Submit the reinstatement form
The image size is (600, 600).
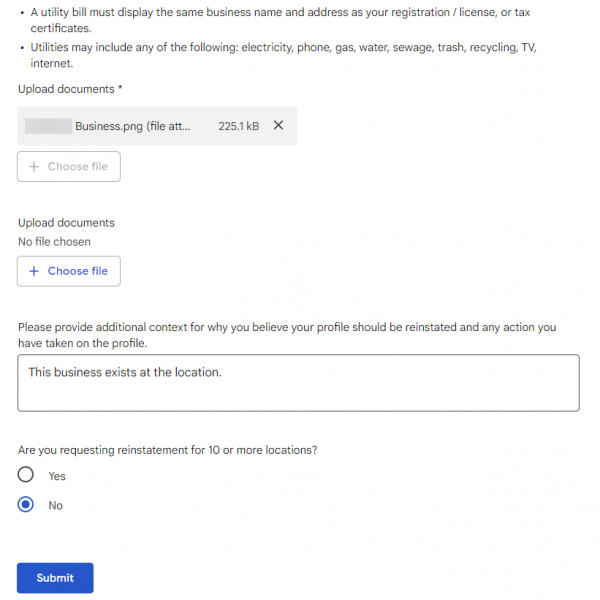tap(55, 578)
